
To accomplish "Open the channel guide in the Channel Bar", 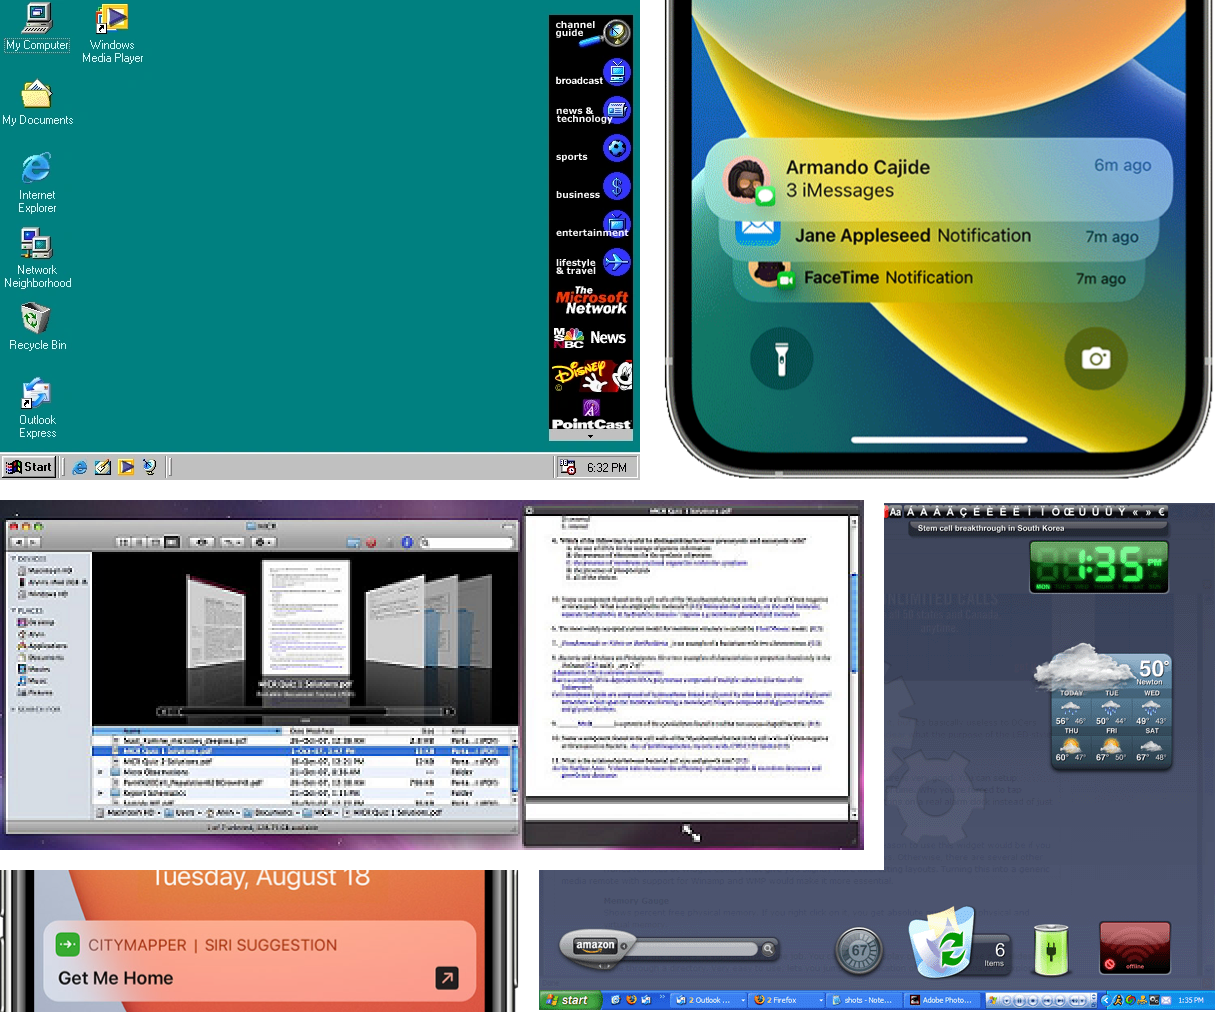I will pos(592,33).
